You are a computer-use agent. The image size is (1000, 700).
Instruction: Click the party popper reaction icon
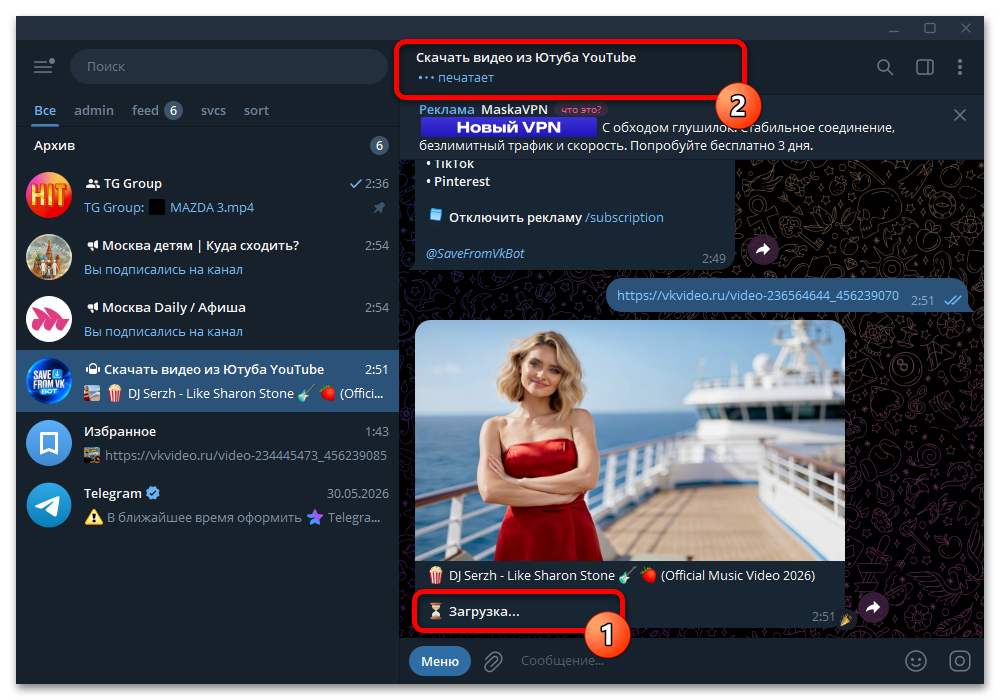(846, 619)
